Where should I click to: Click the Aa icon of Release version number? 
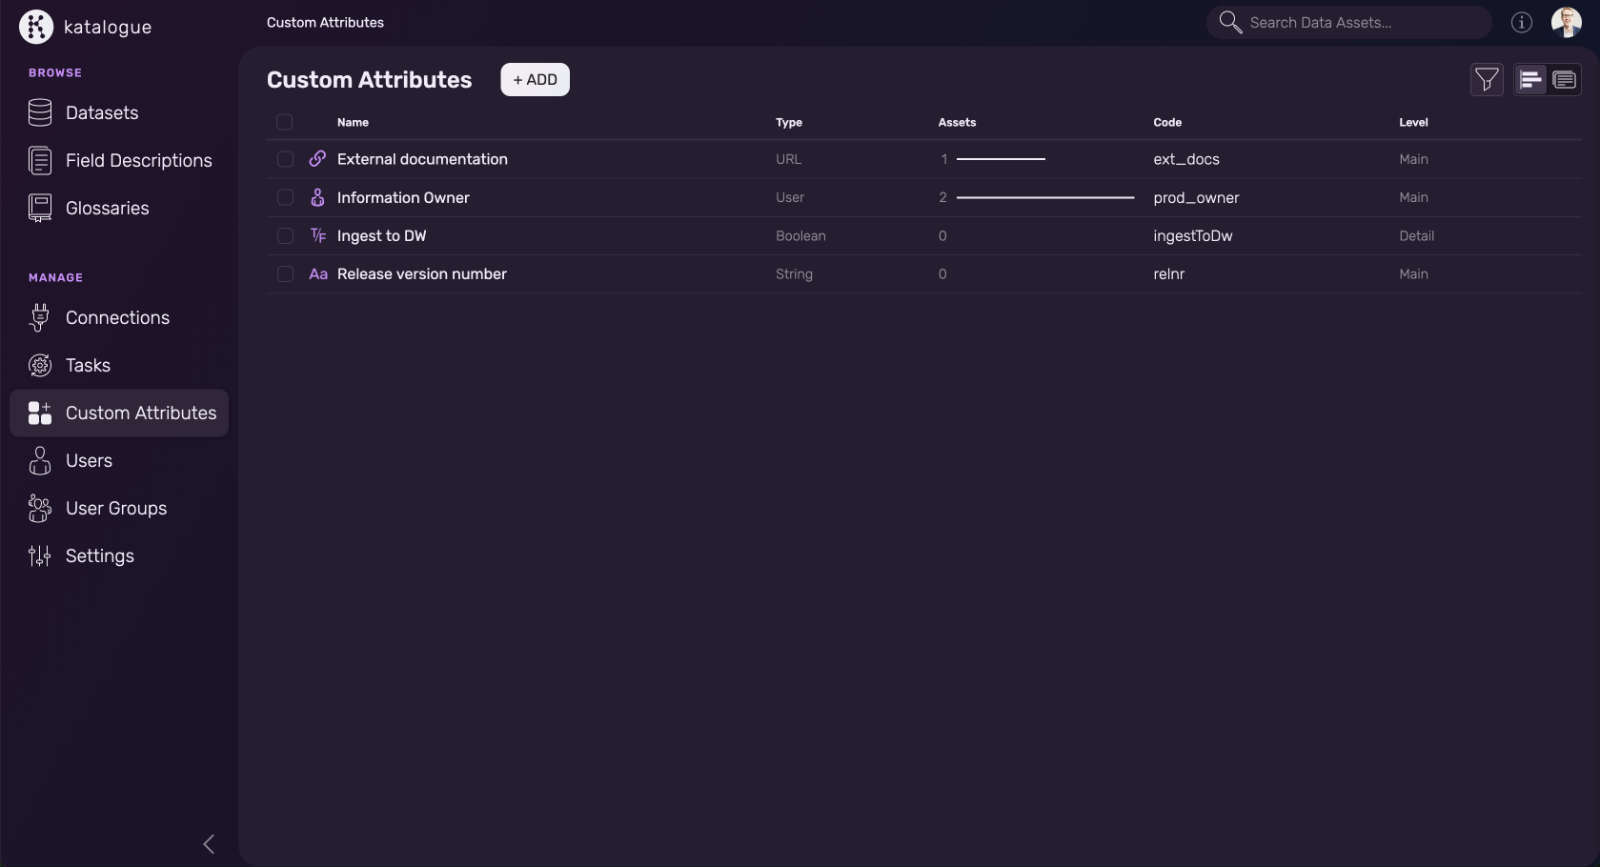pyautogui.click(x=318, y=274)
